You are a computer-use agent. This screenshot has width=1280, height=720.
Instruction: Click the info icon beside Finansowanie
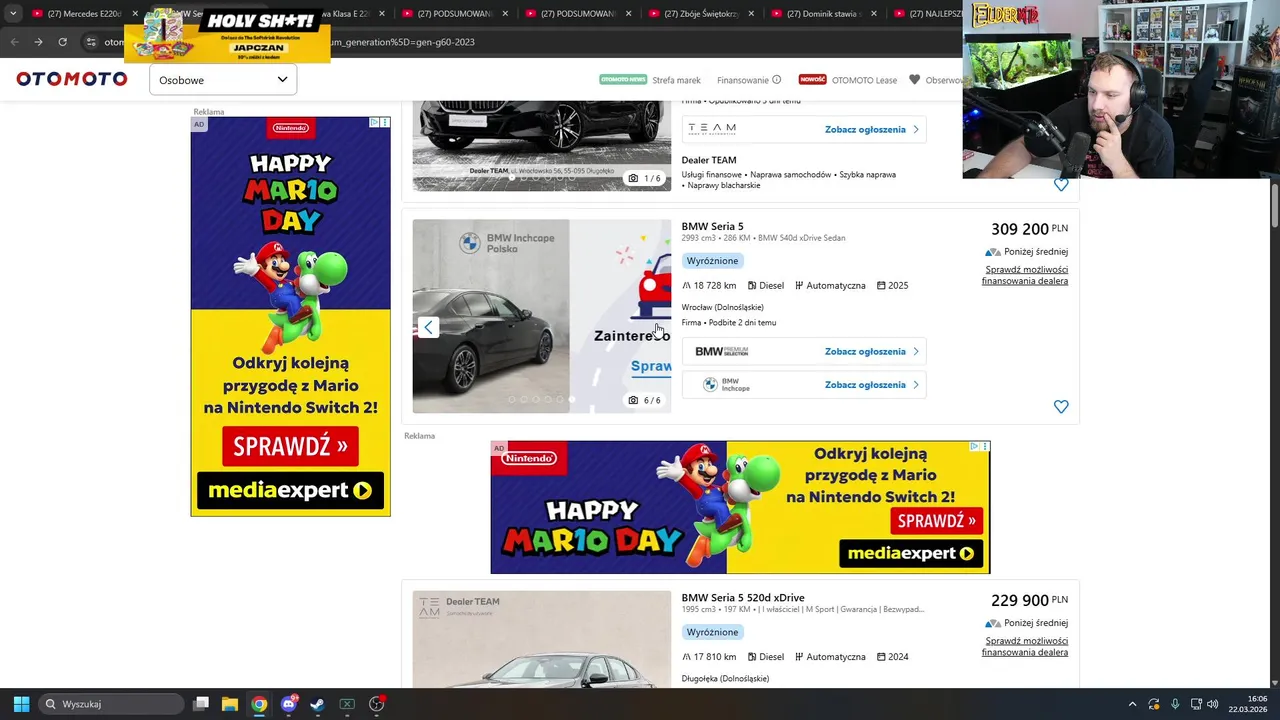[777, 80]
